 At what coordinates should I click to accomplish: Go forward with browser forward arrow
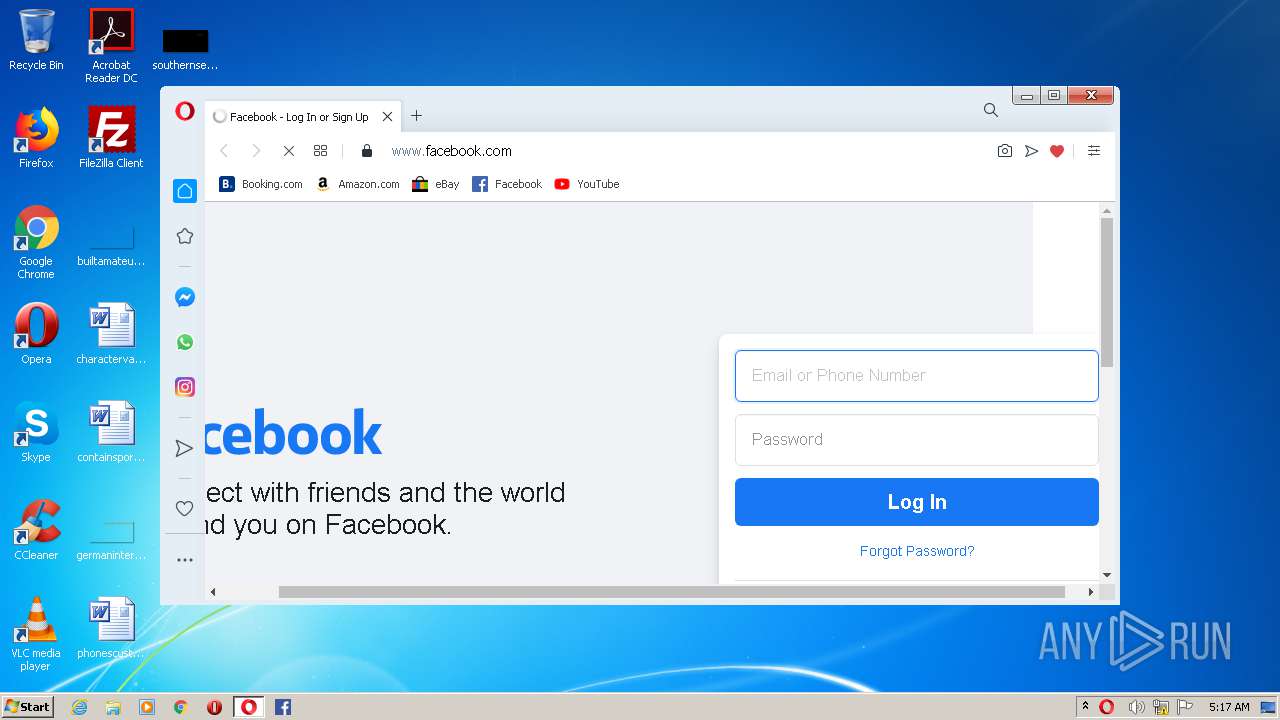tap(256, 151)
